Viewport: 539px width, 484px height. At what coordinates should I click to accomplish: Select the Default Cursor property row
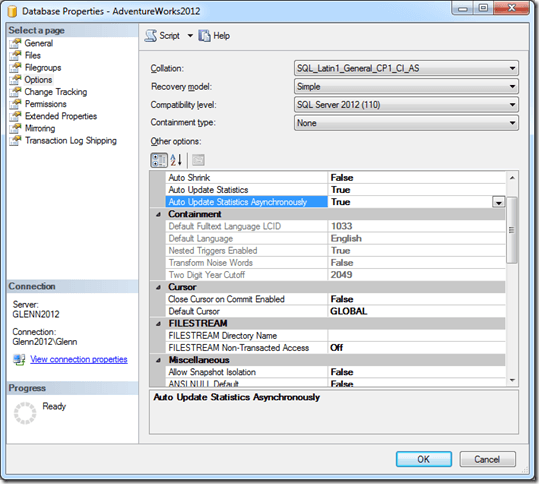[x=335, y=311]
